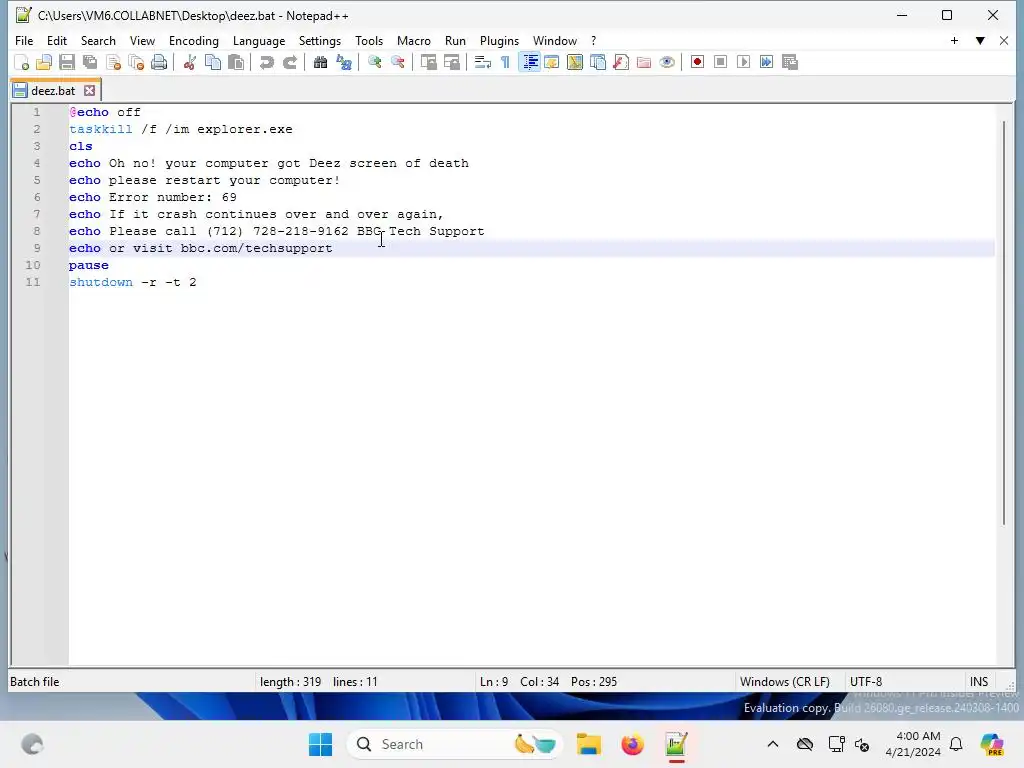Open the Replace toolbar icon
This screenshot has width=1024, height=768.
[344, 62]
